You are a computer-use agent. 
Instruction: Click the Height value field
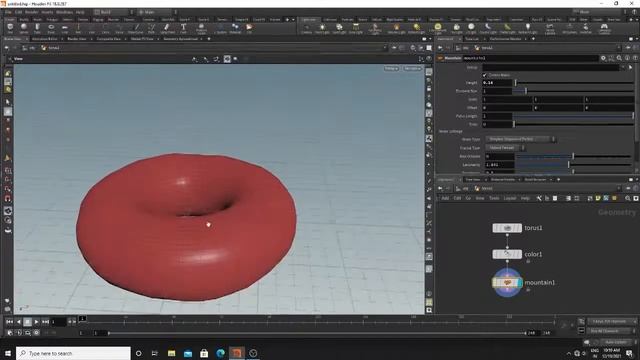[497, 83]
